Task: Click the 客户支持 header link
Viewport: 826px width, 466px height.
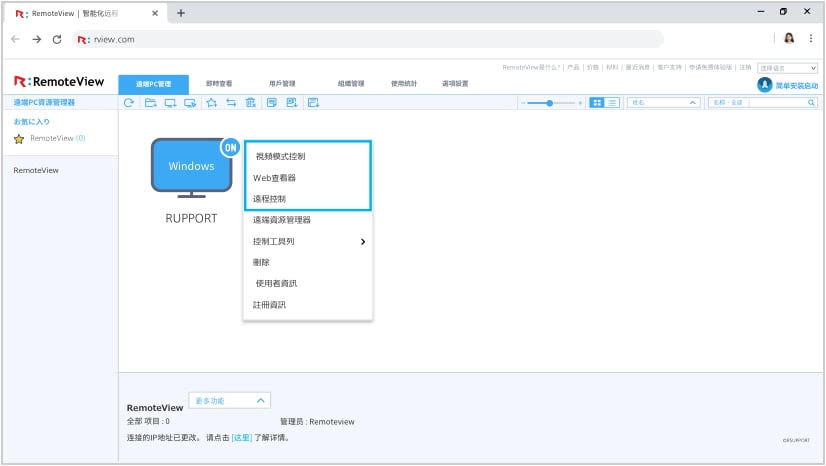Action: tap(669, 67)
